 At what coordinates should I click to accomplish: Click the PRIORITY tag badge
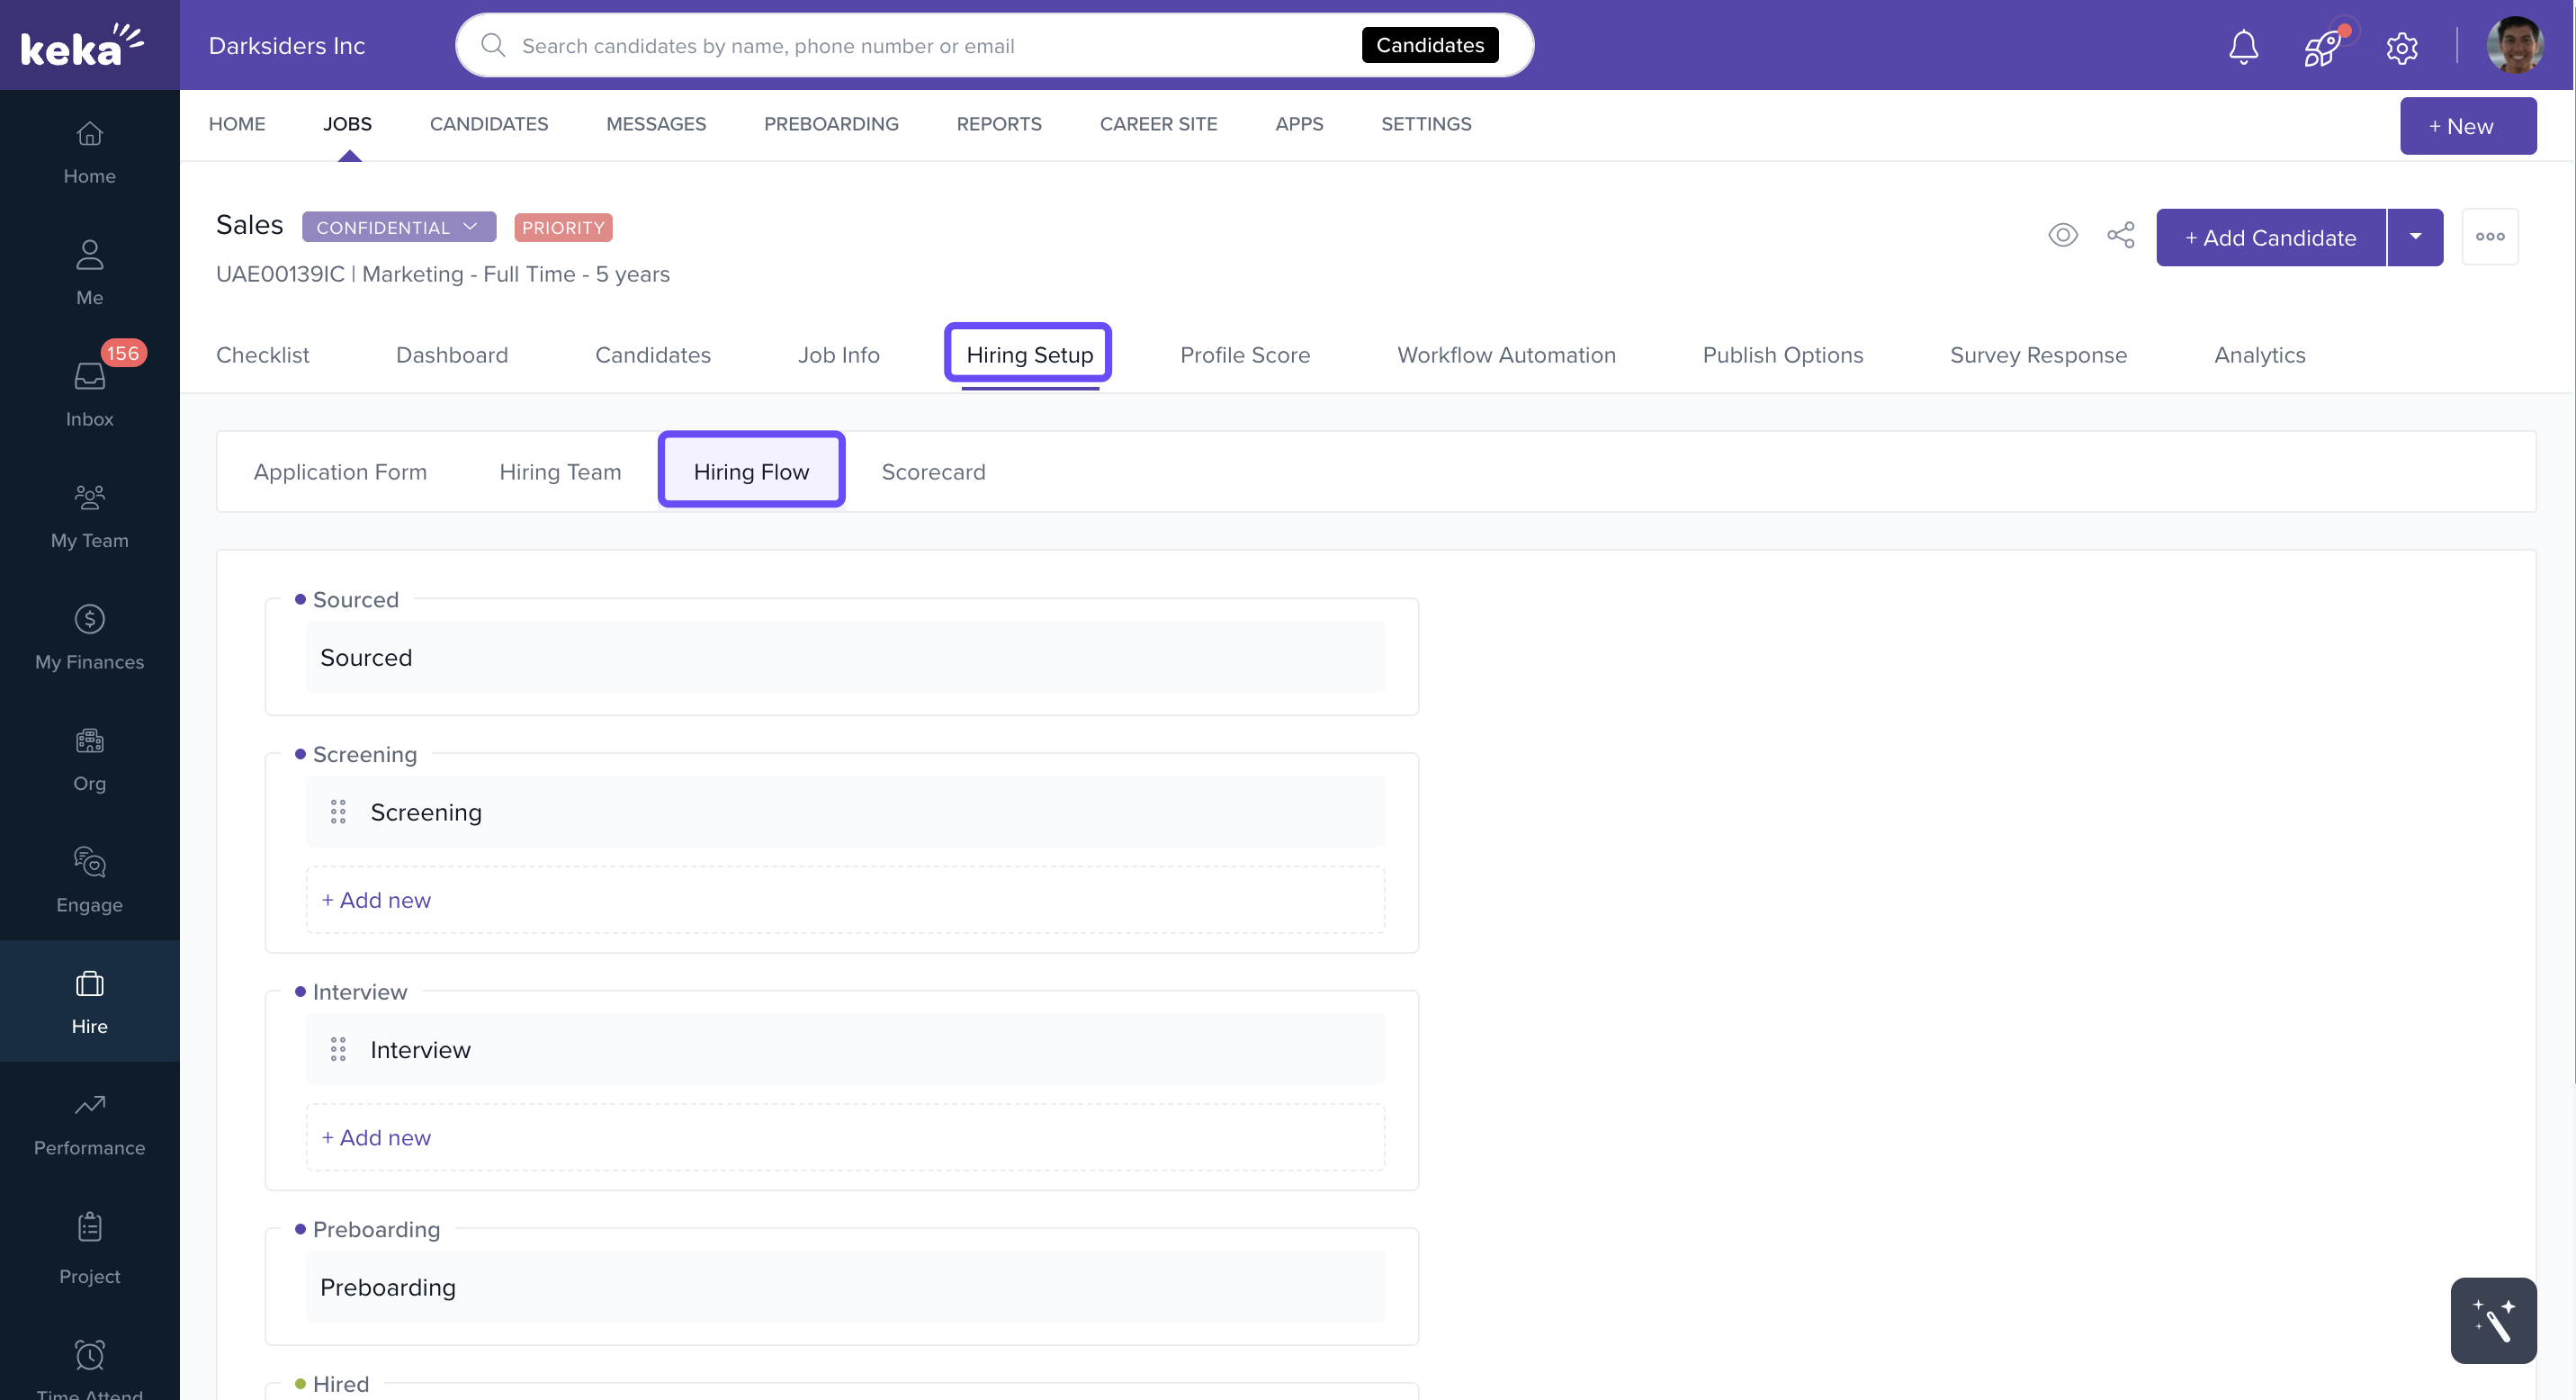(563, 227)
